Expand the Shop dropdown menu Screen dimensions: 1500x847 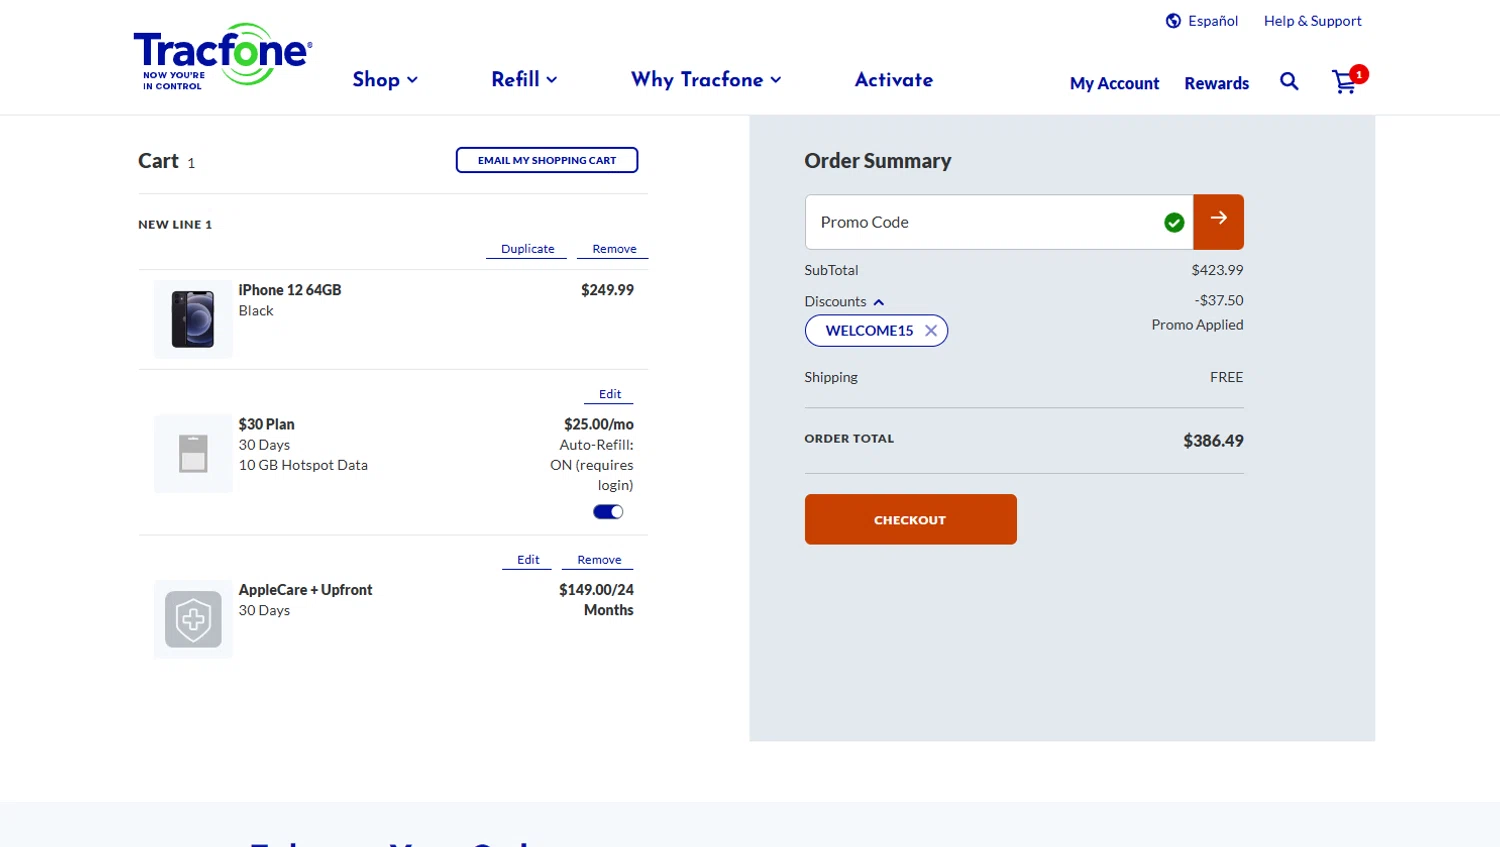385,80
